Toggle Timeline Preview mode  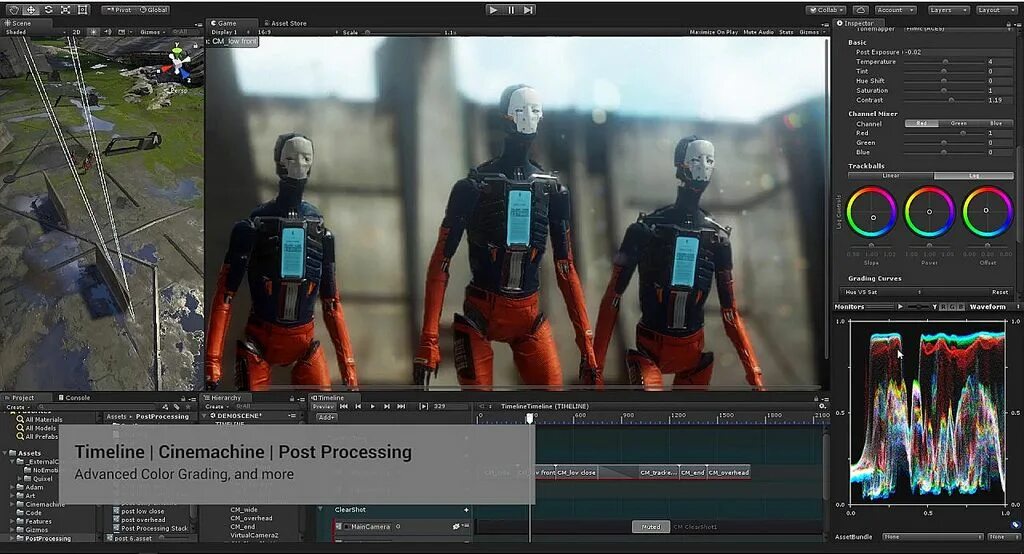[323, 406]
